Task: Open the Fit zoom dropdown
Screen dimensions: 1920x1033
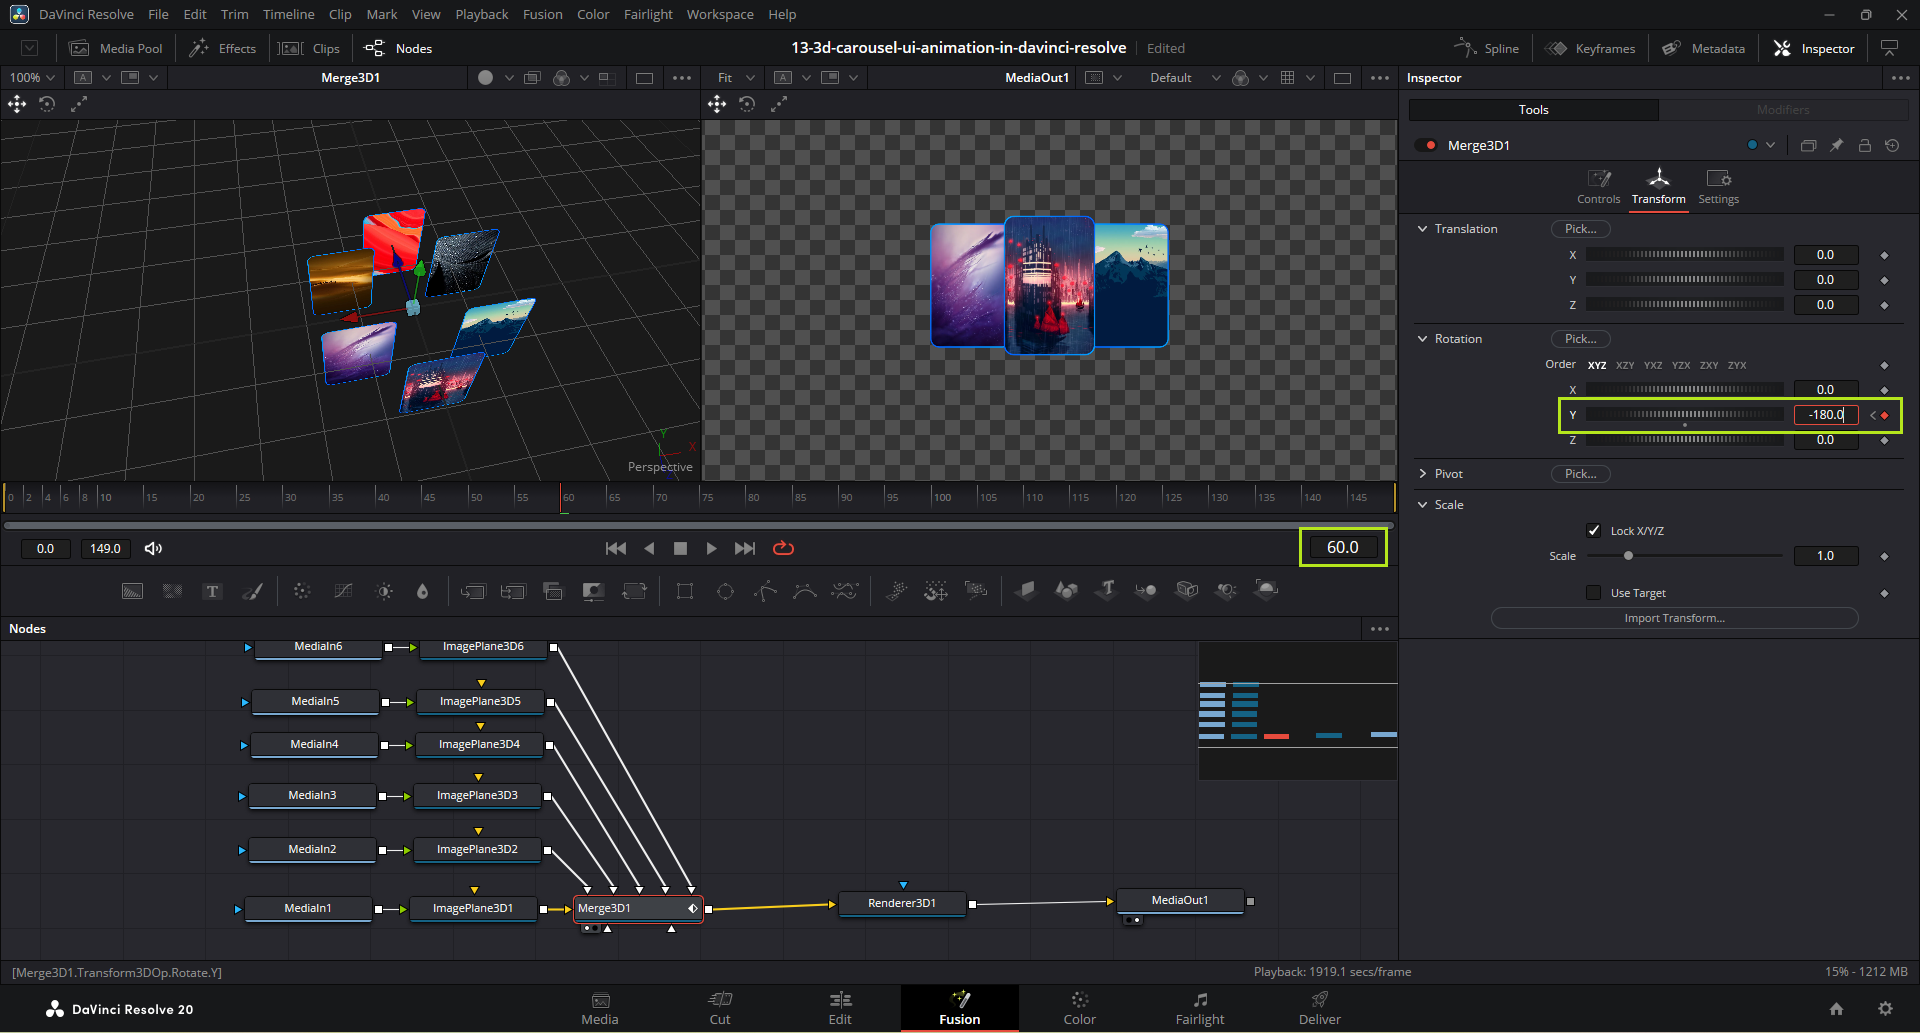Action: (x=735, y=78)
